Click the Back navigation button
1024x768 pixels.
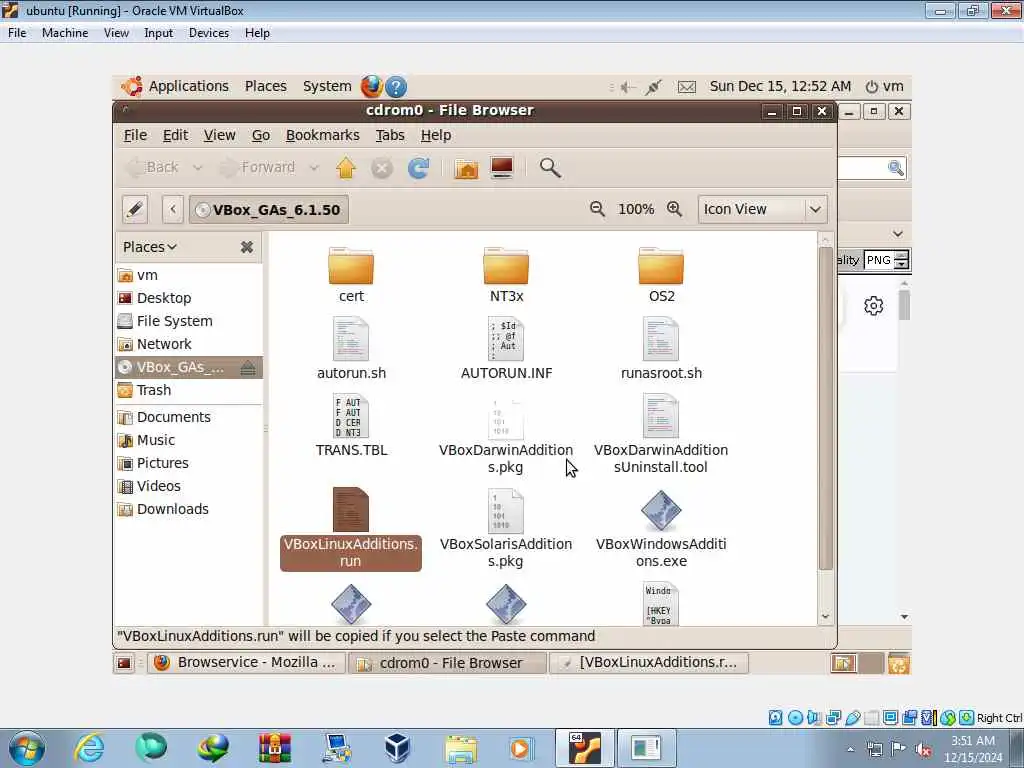click(x=153, y=168)
